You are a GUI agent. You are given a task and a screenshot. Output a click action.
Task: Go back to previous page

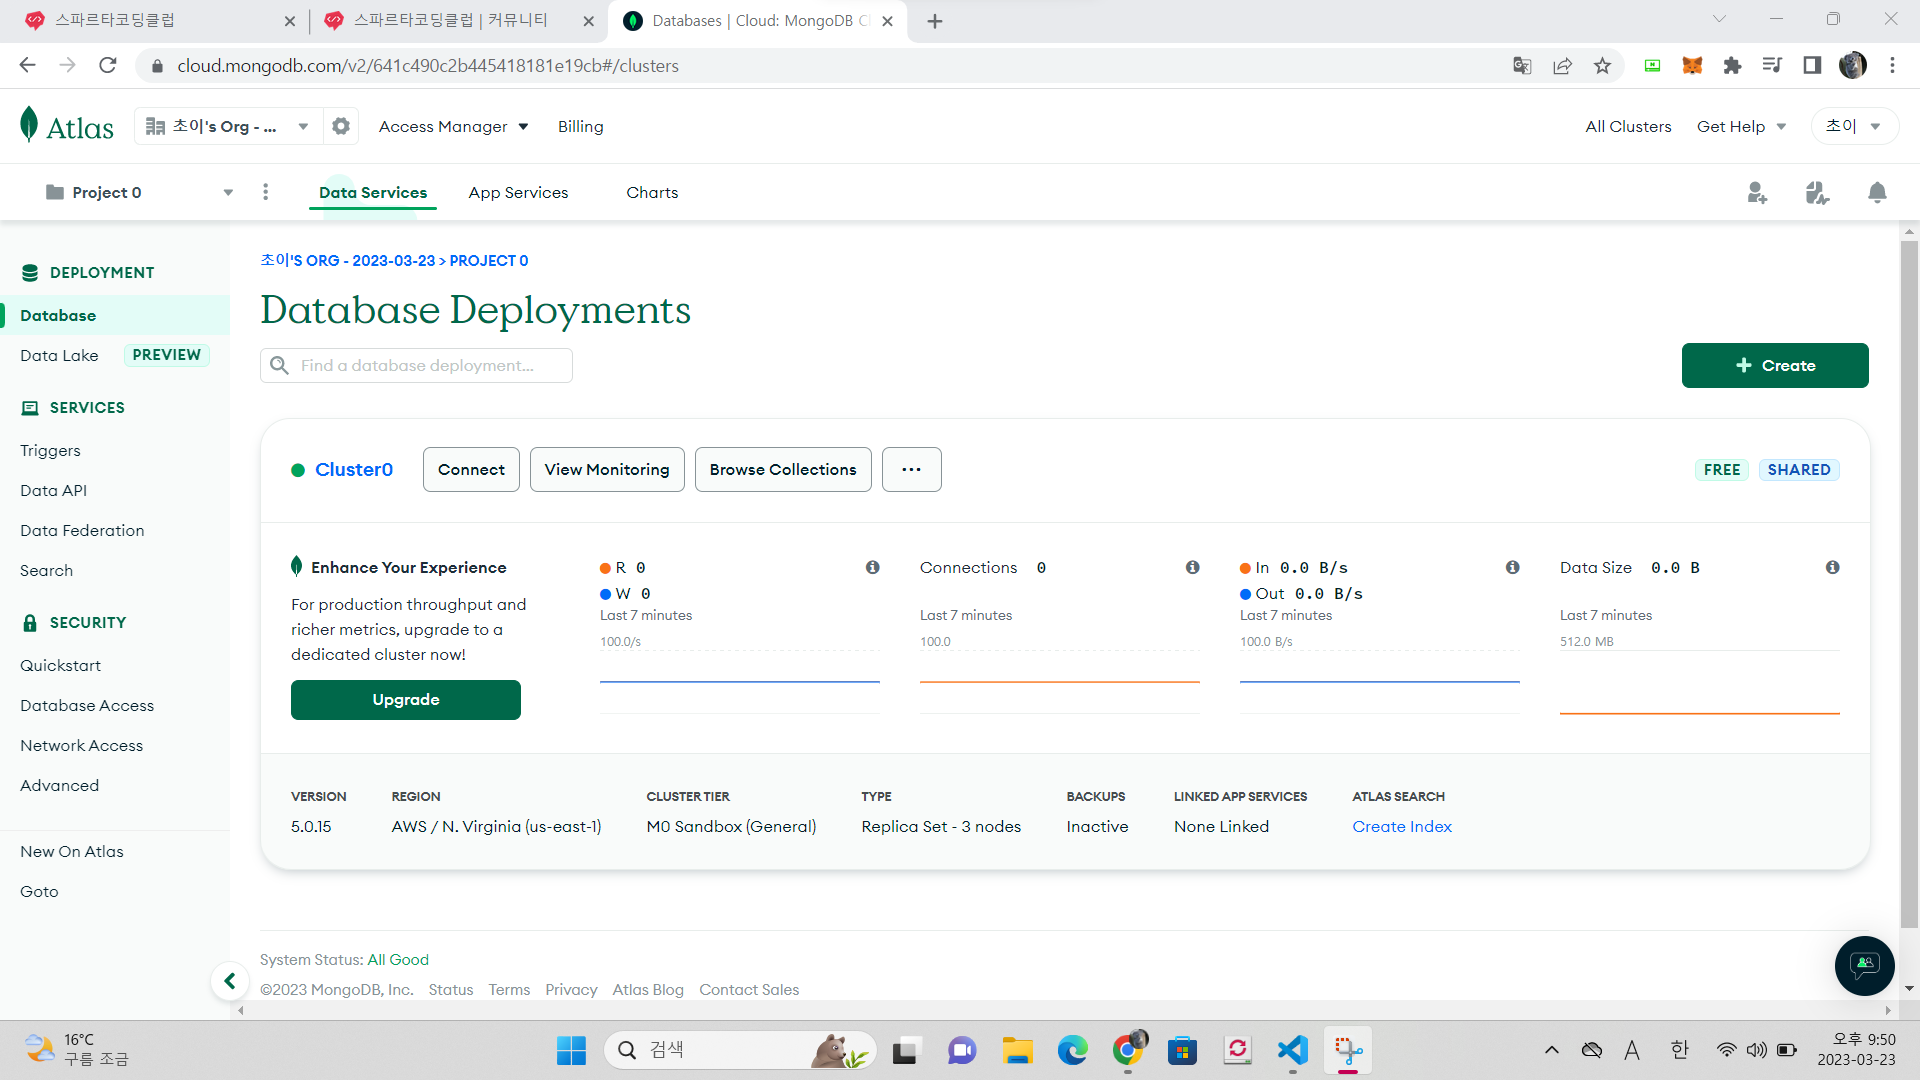[x=28, y=66]
